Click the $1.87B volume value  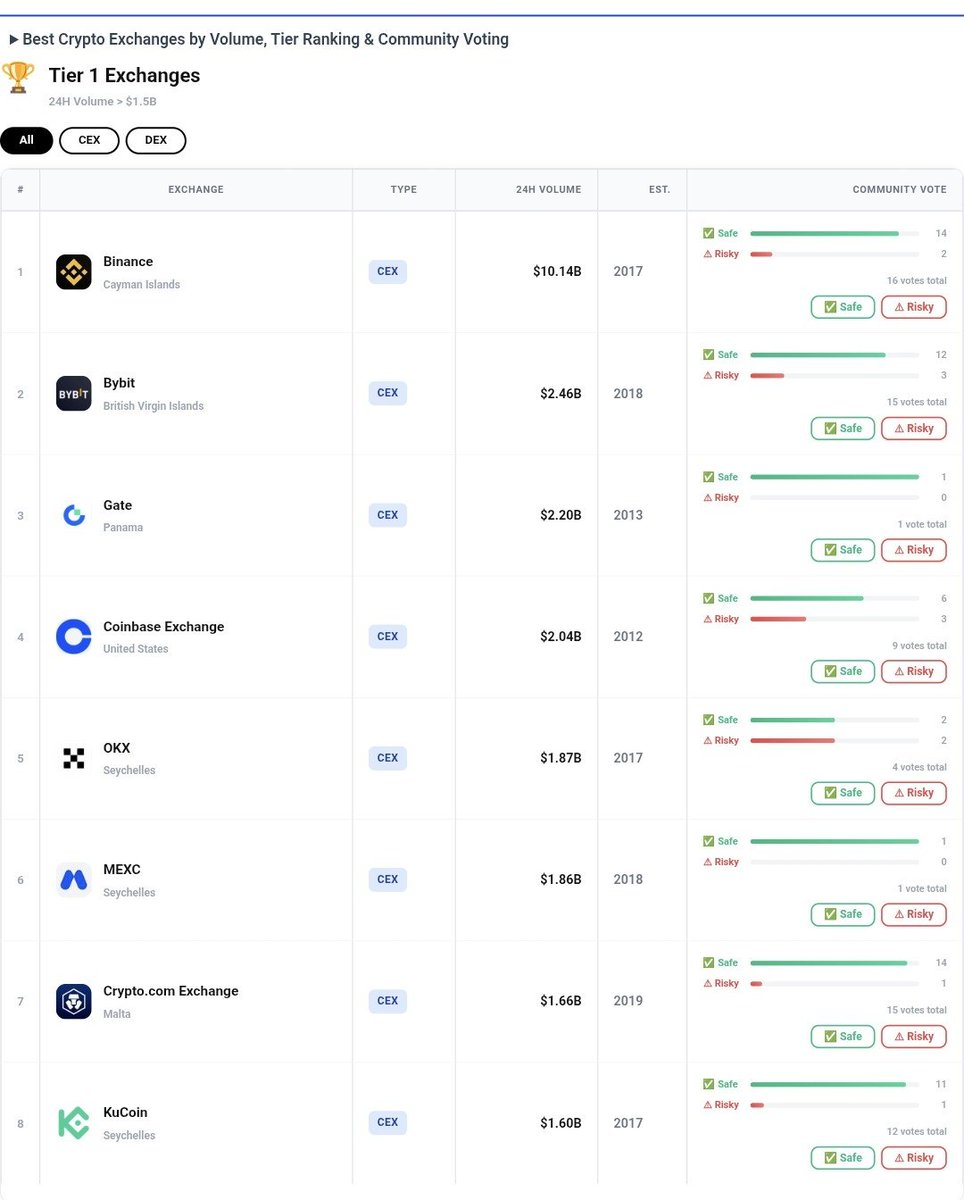click(561, 758)
